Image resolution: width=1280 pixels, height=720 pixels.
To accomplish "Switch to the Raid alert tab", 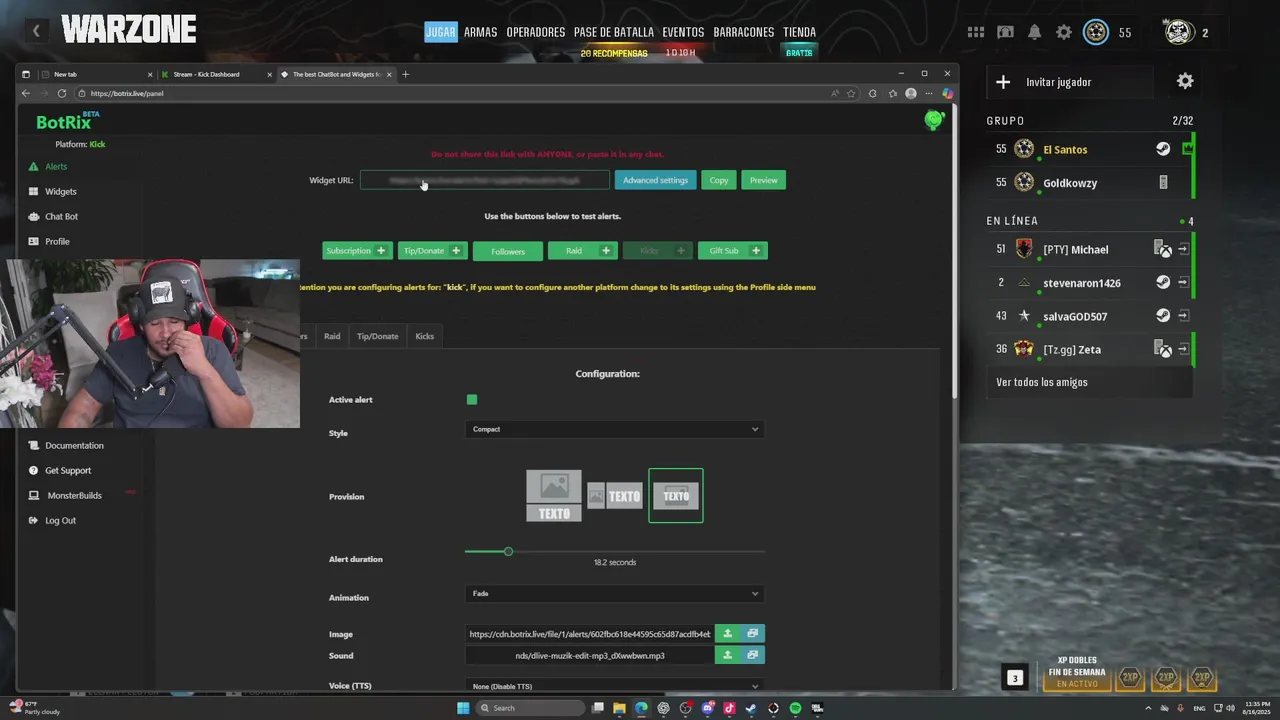I will click(x=332, y=336).
